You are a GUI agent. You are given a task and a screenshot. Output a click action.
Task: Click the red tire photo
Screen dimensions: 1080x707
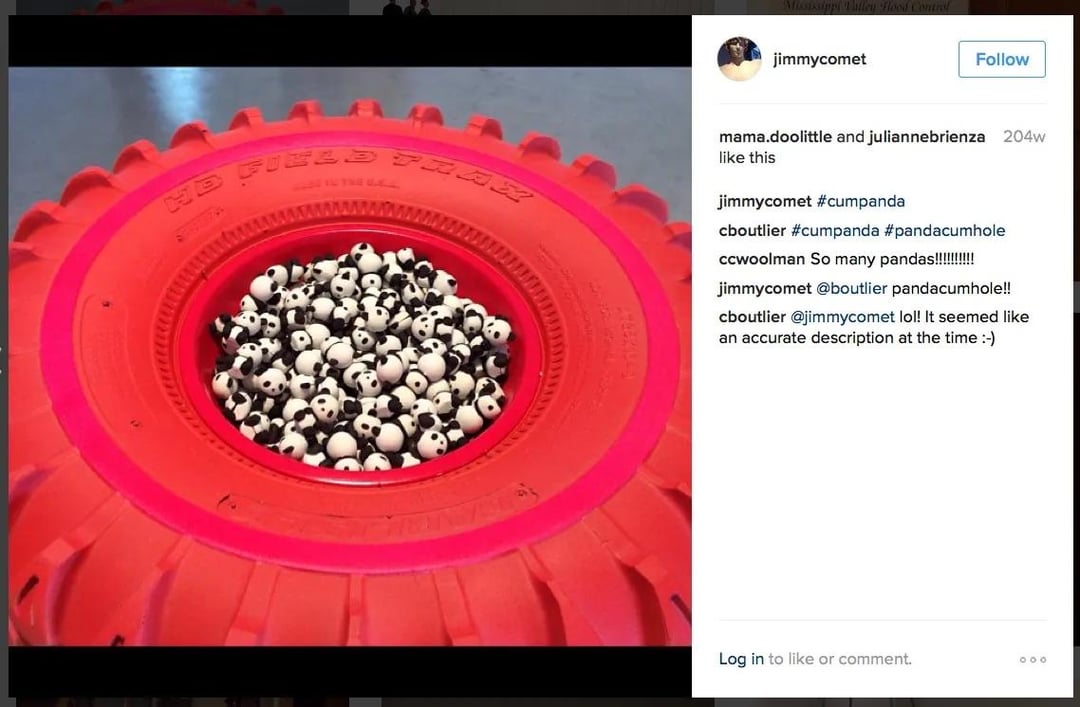coord(350,356)
